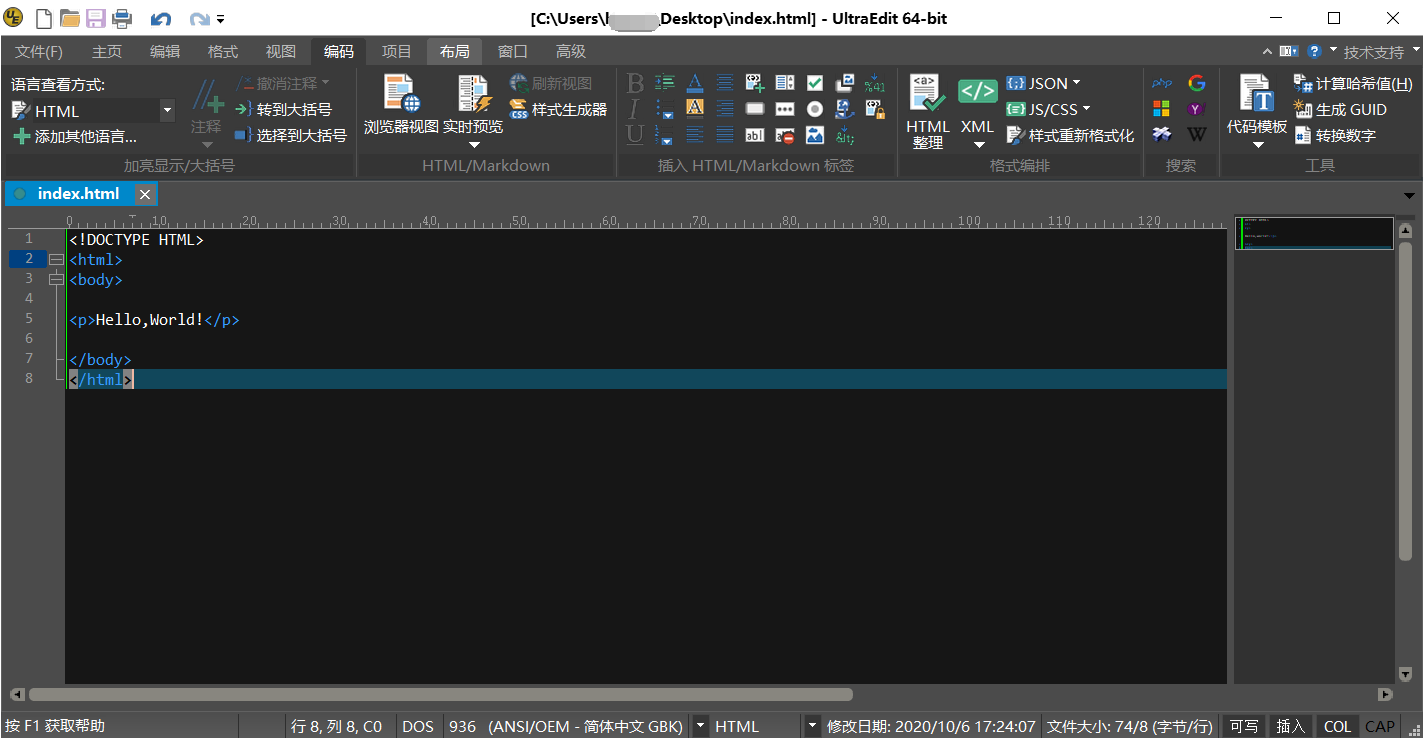The image size is (1424, 739).
Task: Create a new file from quick access toolbar
Action: 43,18
